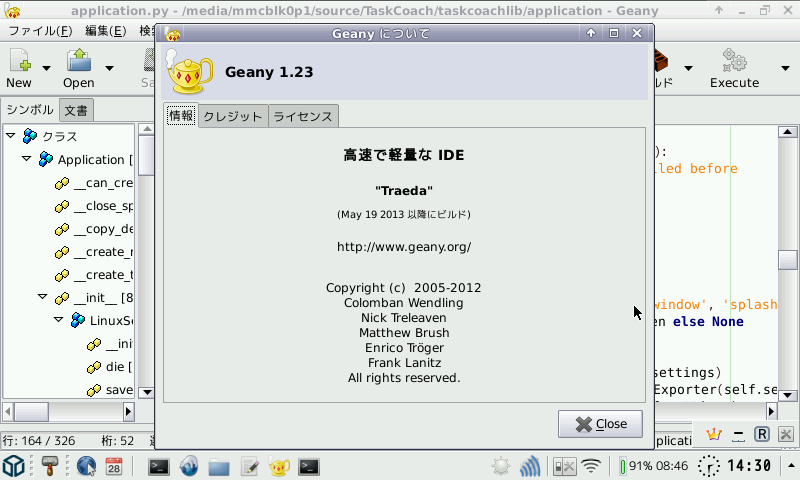Open the calendar 28 icon in taskbar

tap(114, 466)
